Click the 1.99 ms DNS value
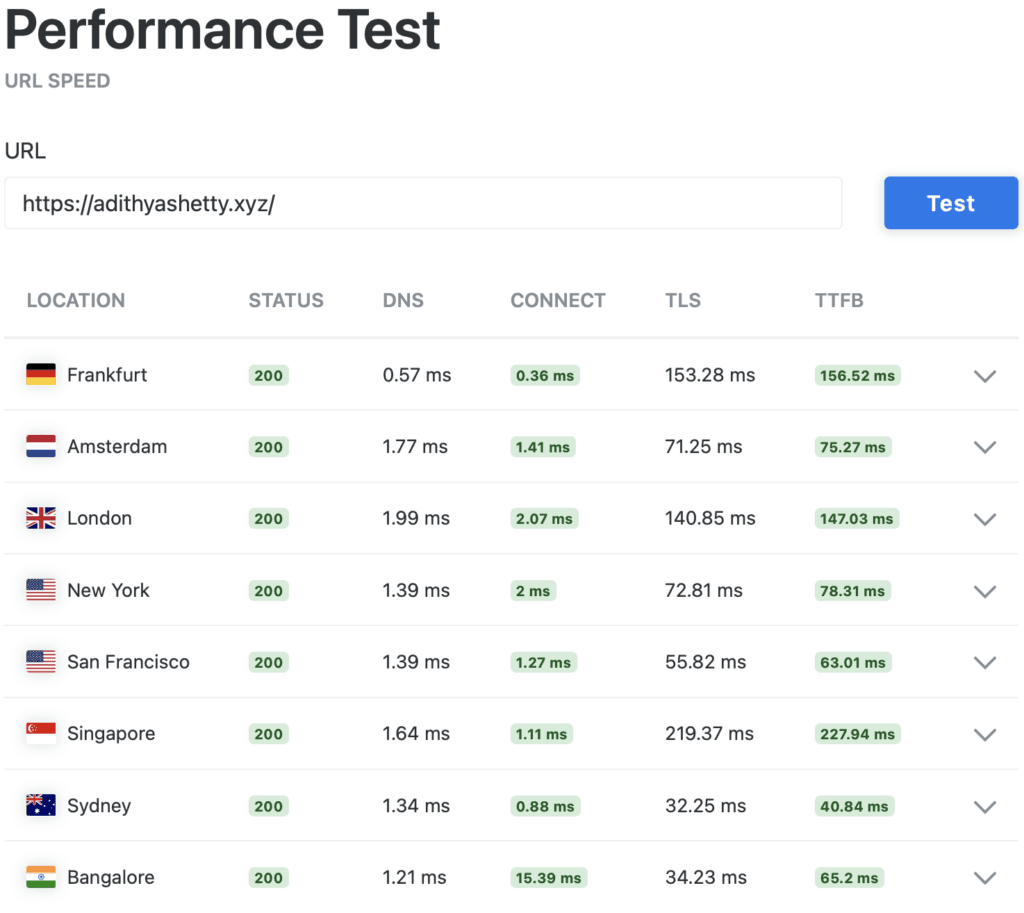Screen dimensions: 1024x913 416,519
